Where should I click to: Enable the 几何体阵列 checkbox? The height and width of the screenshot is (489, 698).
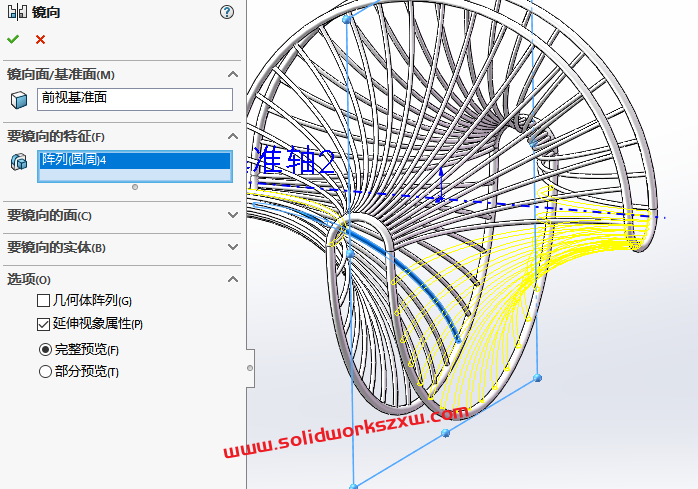point(43,301)
